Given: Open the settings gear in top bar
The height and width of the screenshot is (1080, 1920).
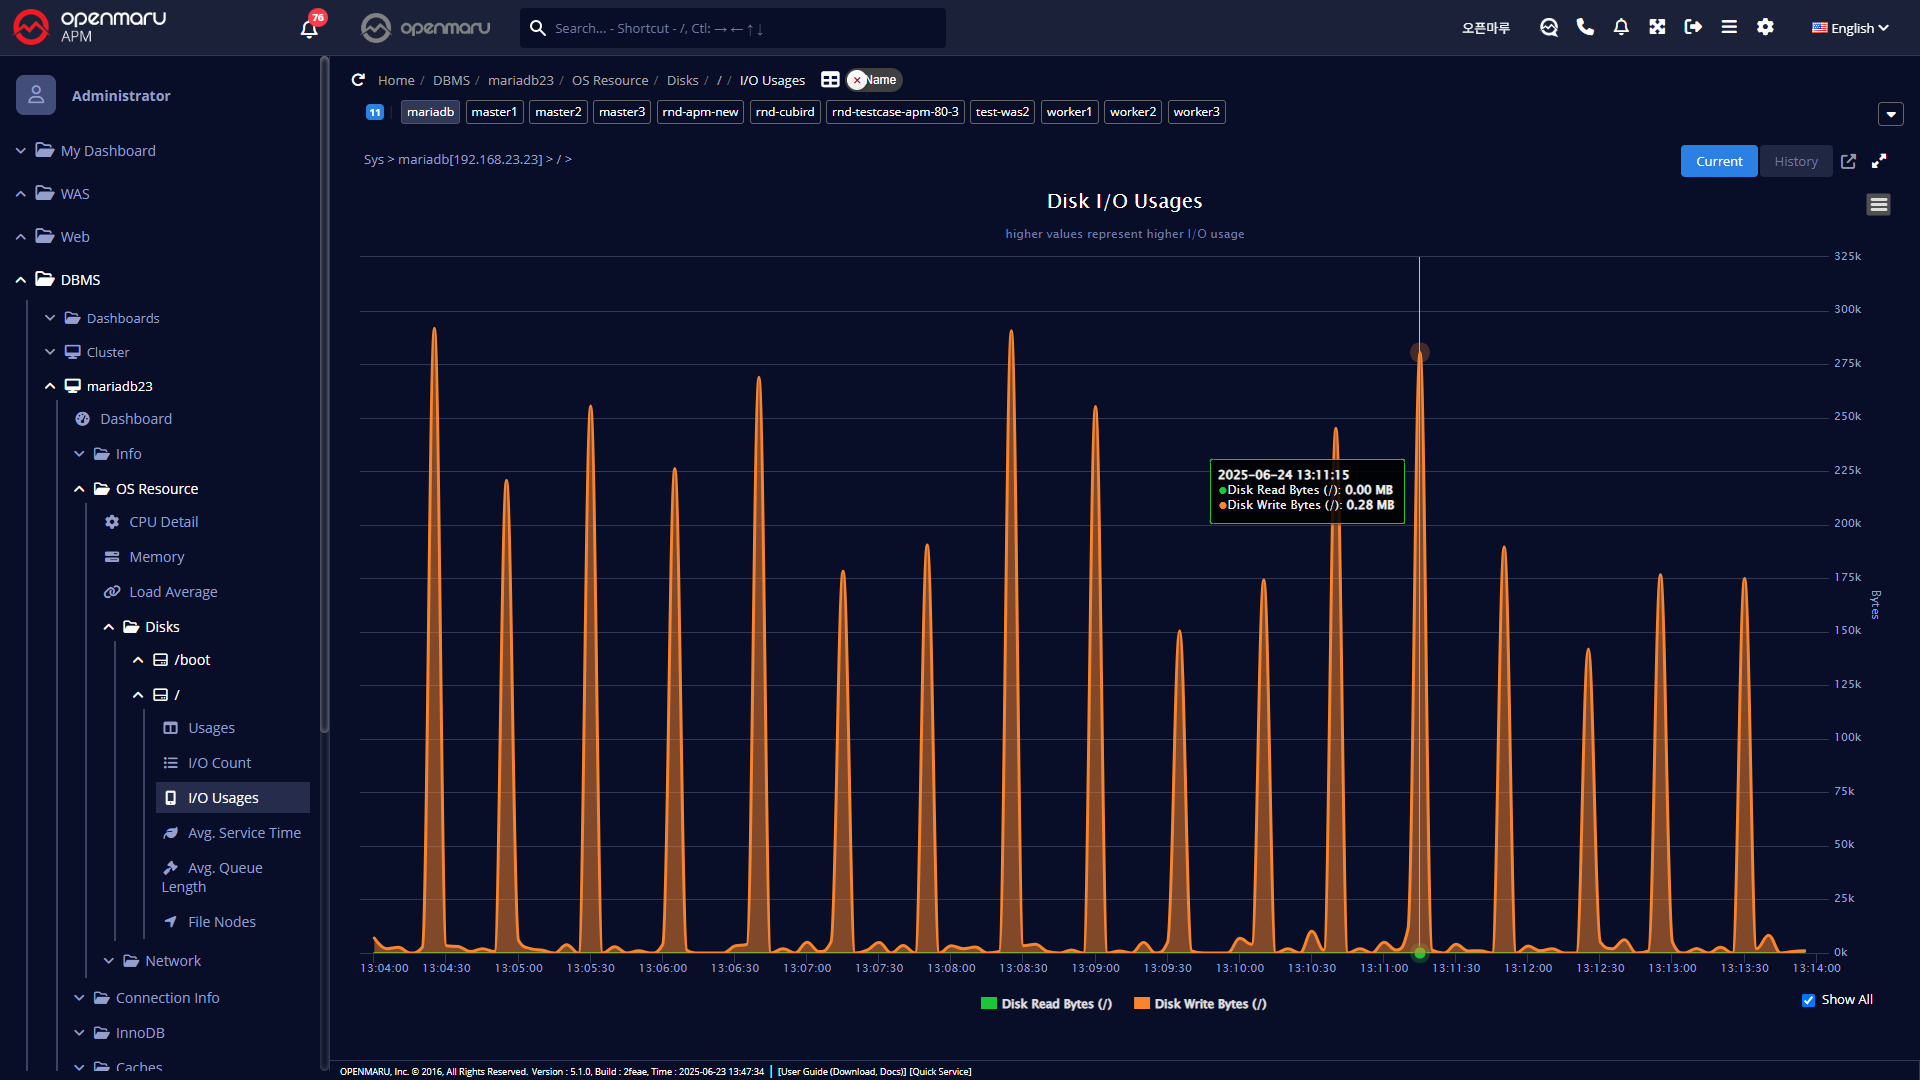Looking at the screenshot, I should [x=1765, y=27].
